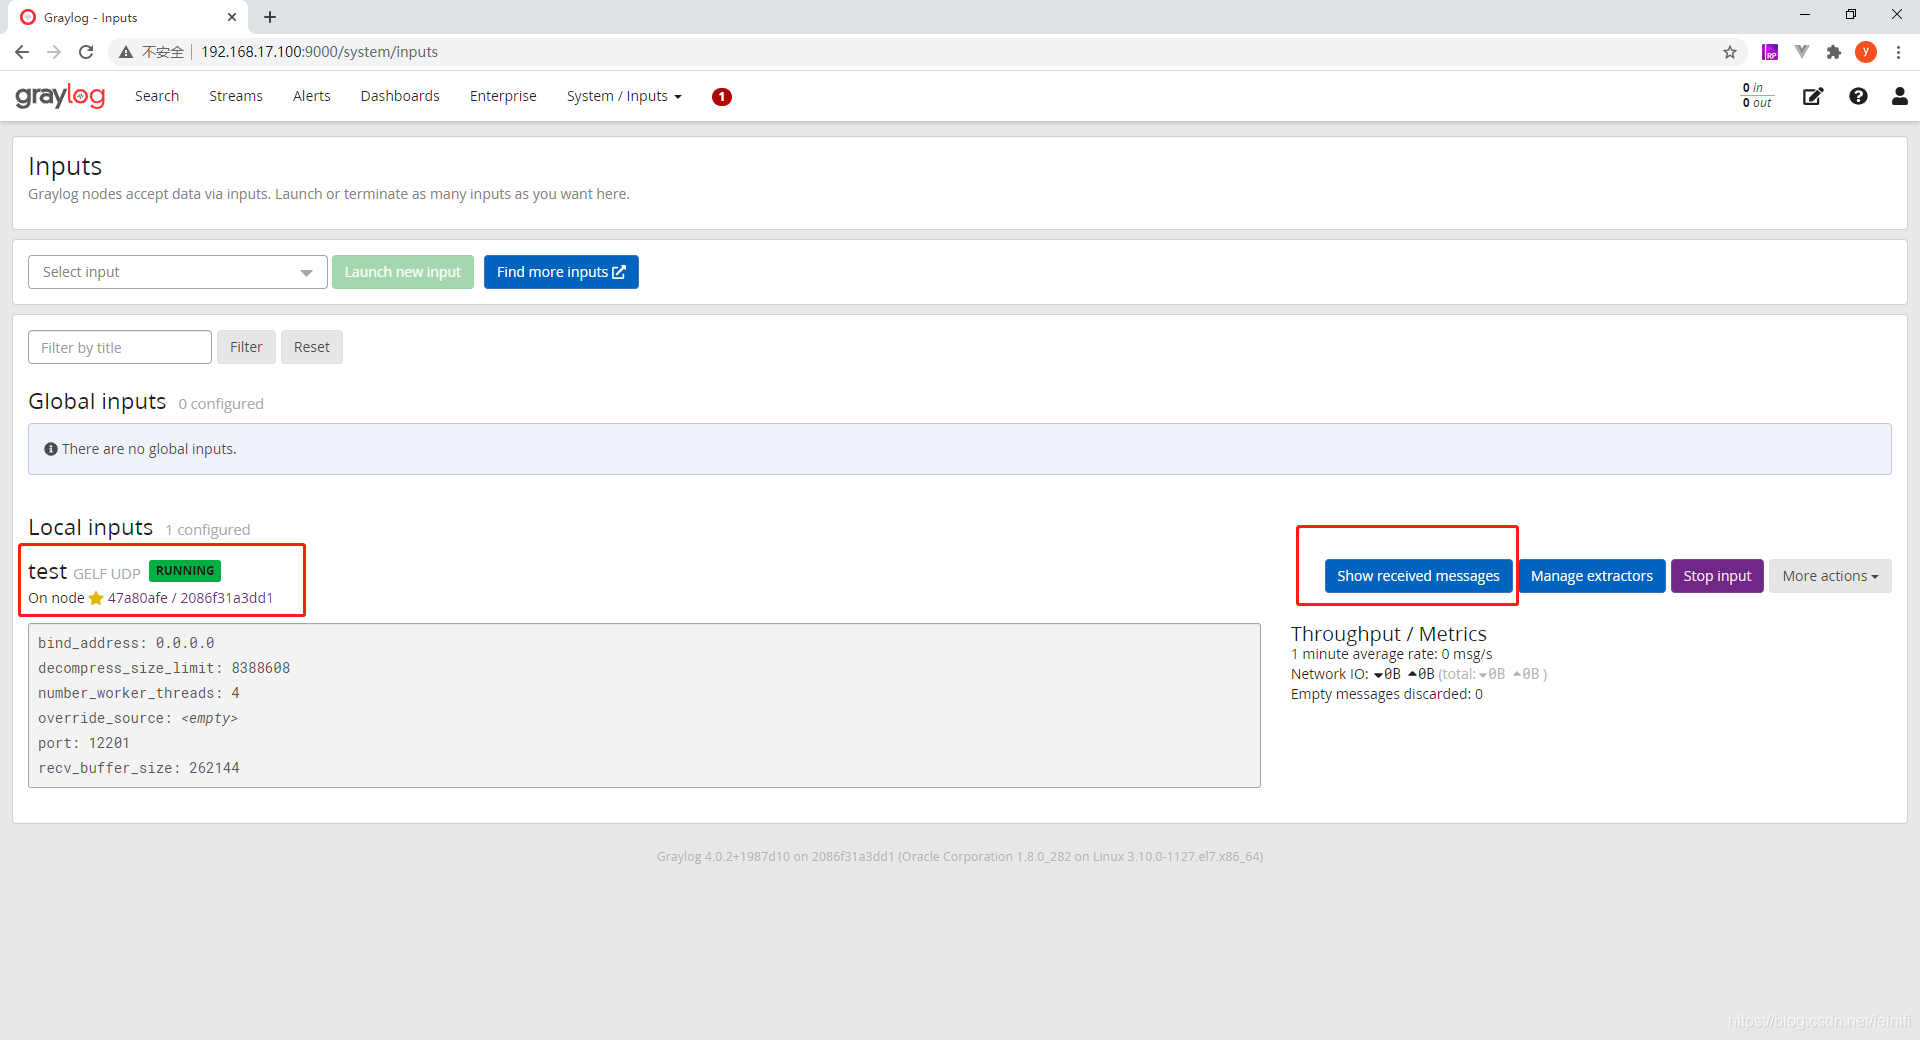
Task: Click the Graylog version footer text
Action: click(960, 856)
